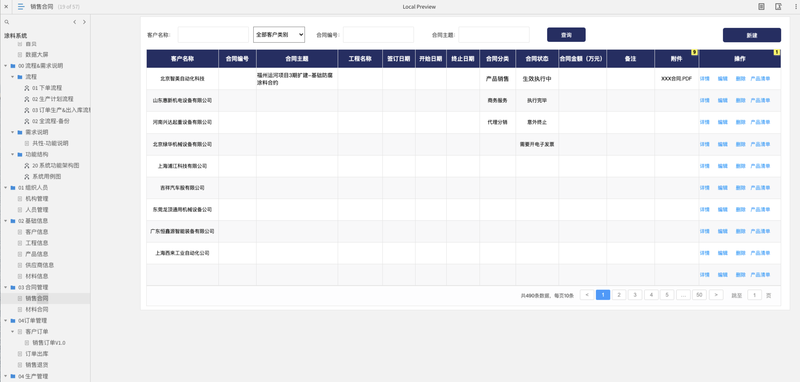Go to pagination page 5

[667, 295]
